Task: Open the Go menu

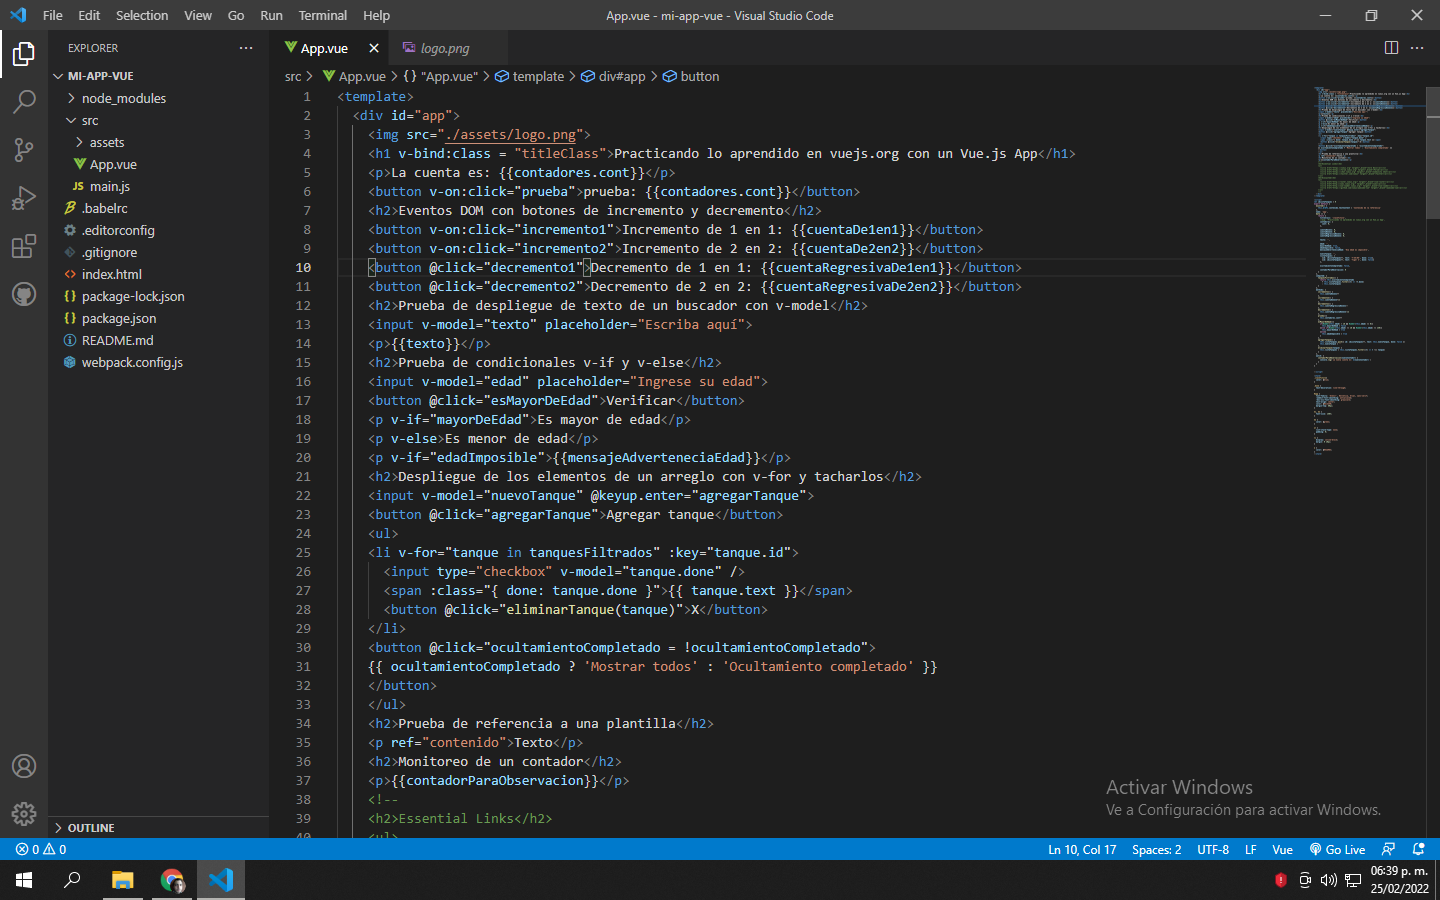Action: [236, 15]
